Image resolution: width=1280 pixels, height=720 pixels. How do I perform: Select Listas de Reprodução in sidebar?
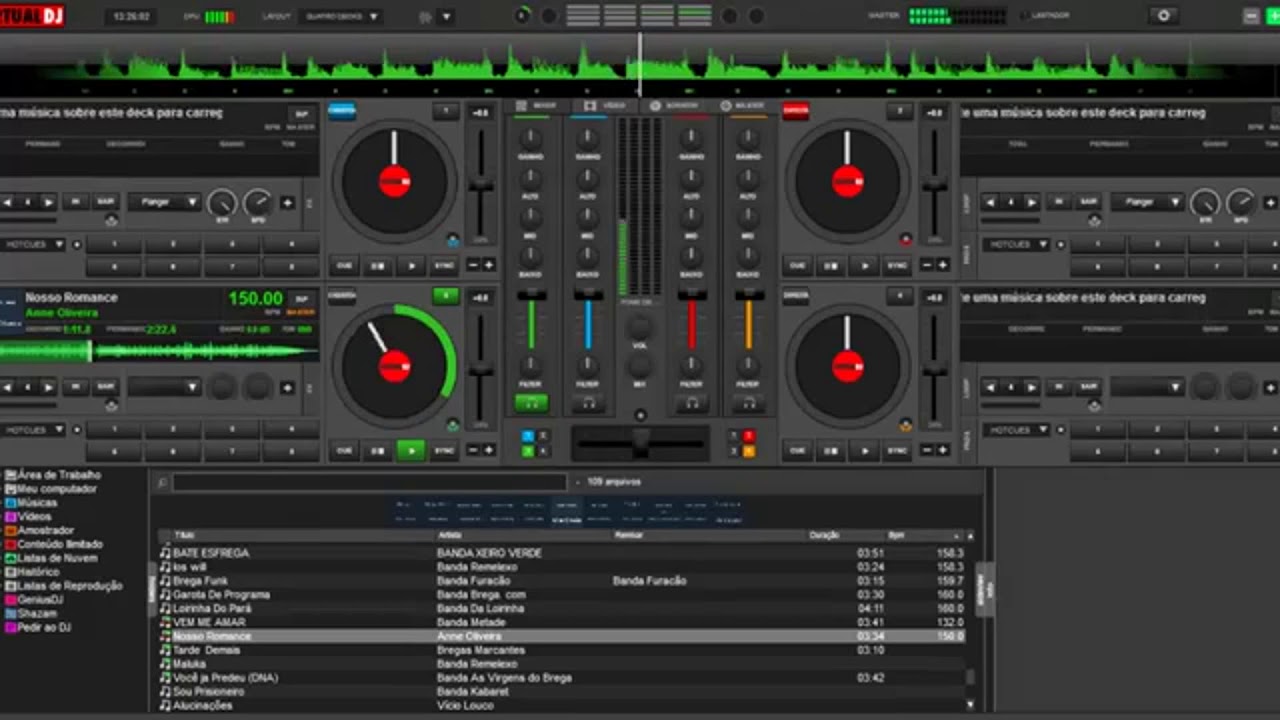(x=63, y=585)
